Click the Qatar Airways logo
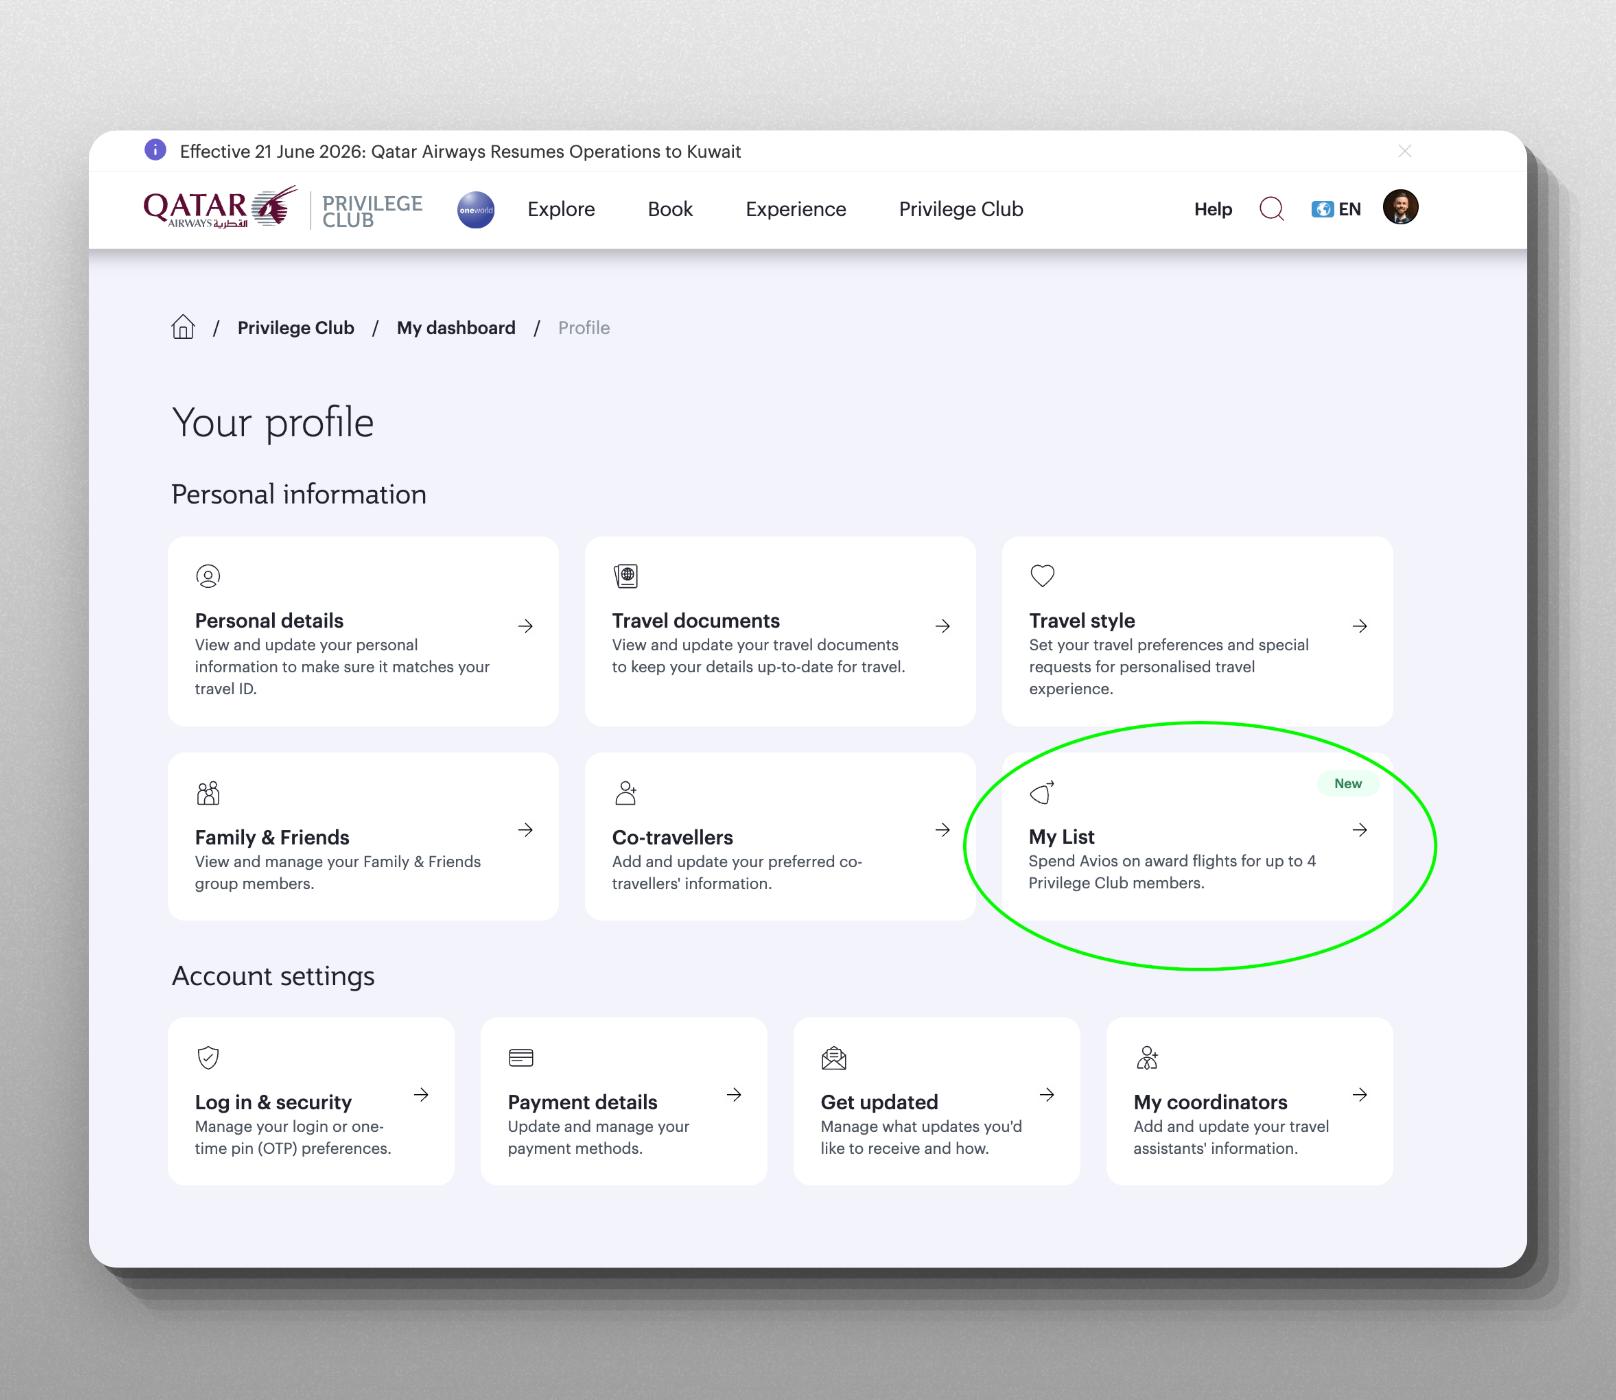Image resolution: width=1616 pixels, height=1400 pixels. pyautogui.click(x=220, y=208)
